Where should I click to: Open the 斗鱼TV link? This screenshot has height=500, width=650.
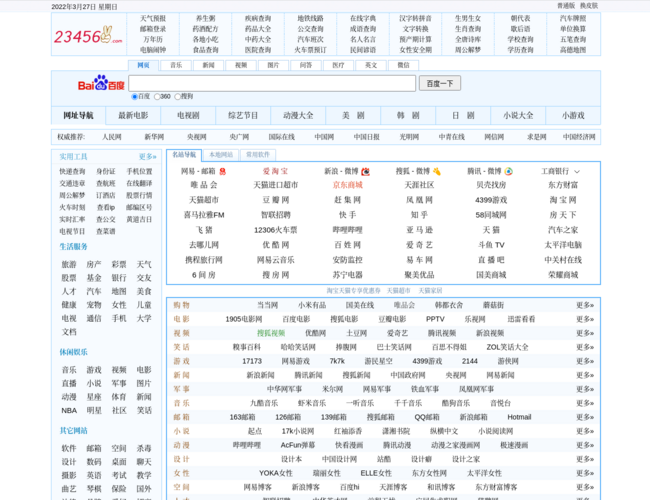click(491, 245)
